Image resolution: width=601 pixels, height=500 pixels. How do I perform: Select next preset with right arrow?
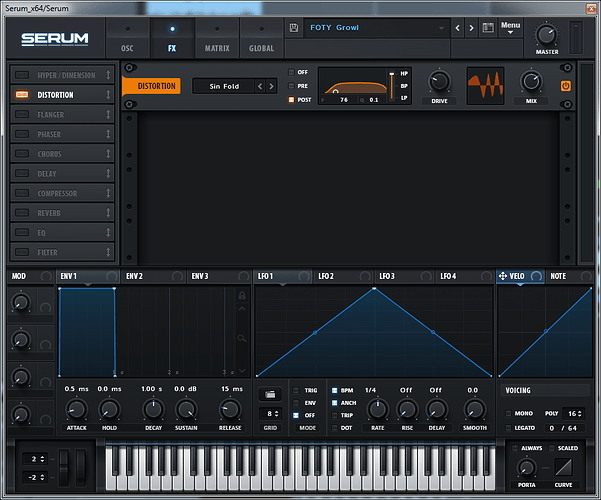point(473,28)
